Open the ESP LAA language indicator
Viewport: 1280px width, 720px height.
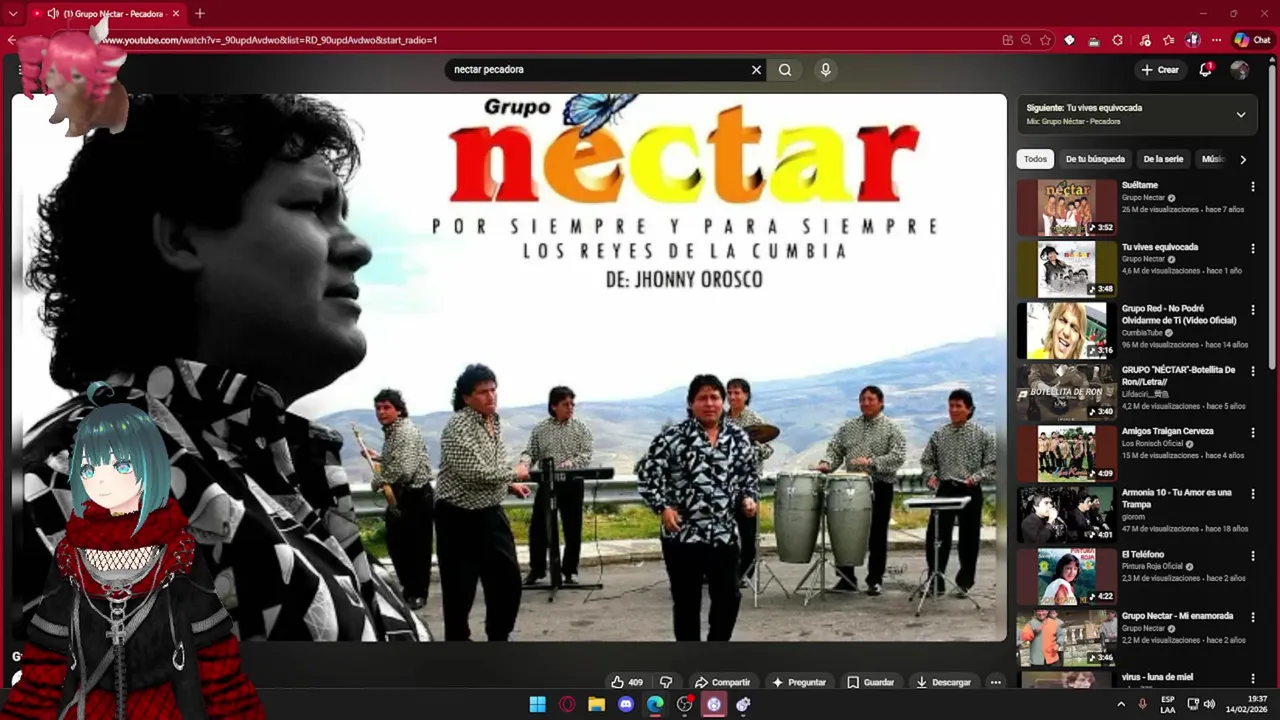click(1168, 704)
